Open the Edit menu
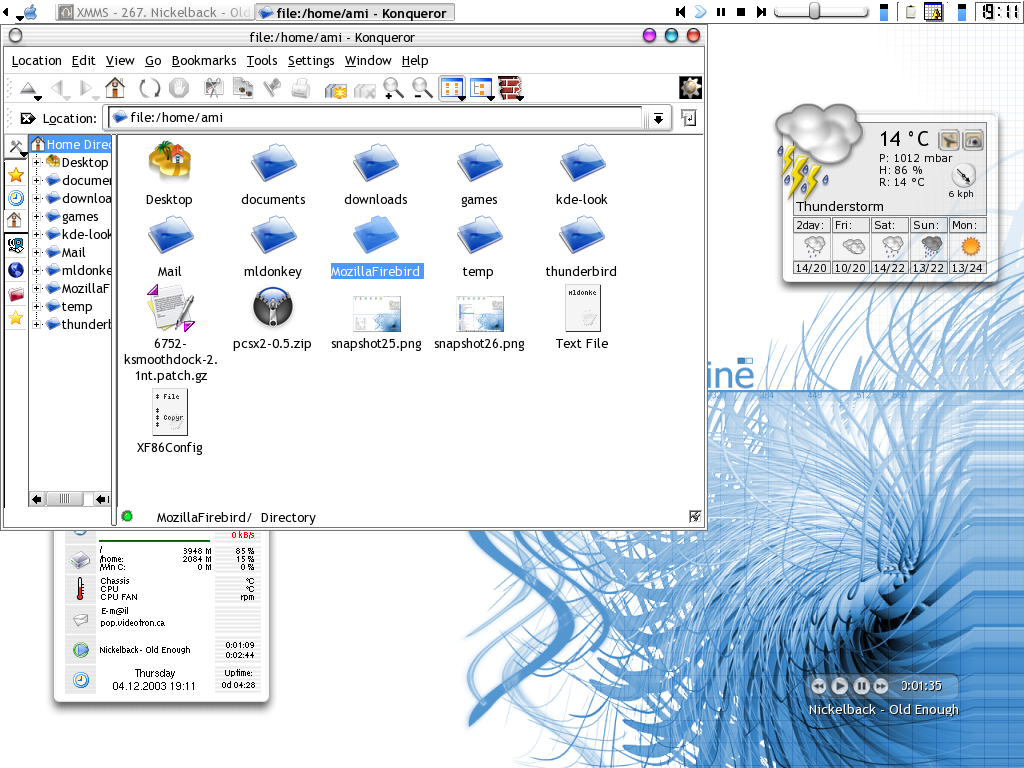1024x768 pixels. coord(84,61)
